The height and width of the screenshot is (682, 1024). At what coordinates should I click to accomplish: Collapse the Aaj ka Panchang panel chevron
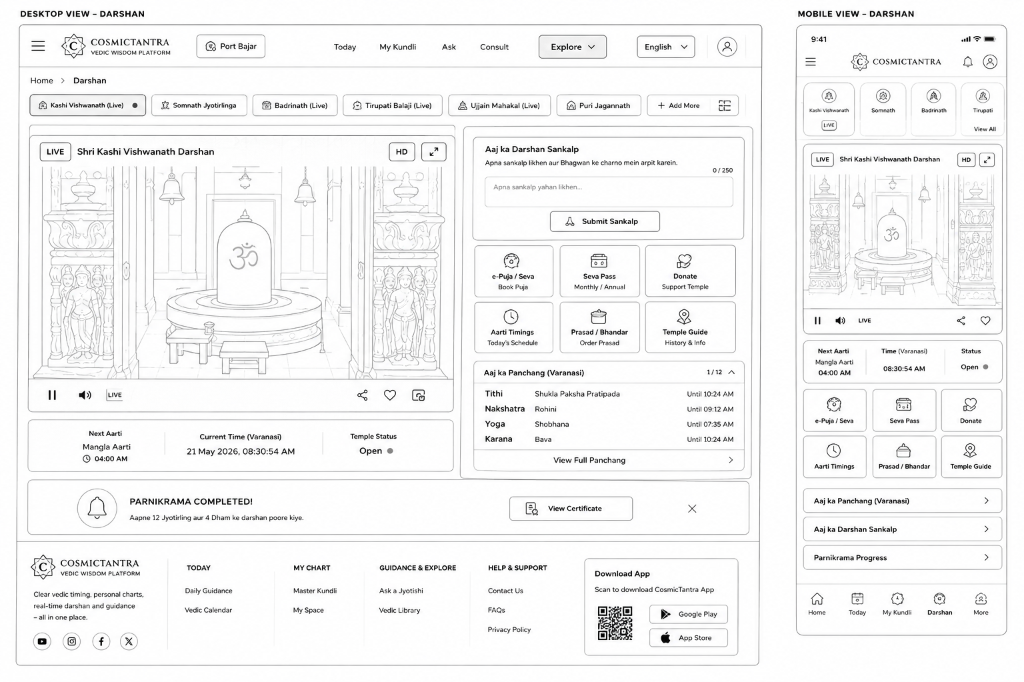point(731,372)
